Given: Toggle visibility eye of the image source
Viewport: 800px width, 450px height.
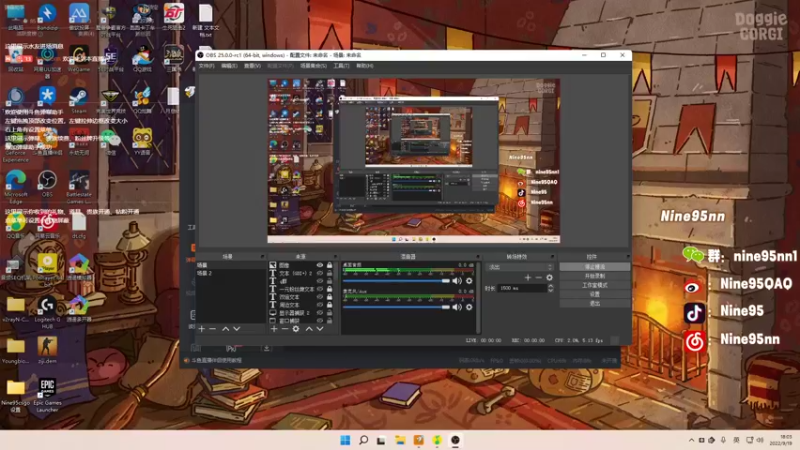Looking at the screenshot, I should (x=320, y=265).
